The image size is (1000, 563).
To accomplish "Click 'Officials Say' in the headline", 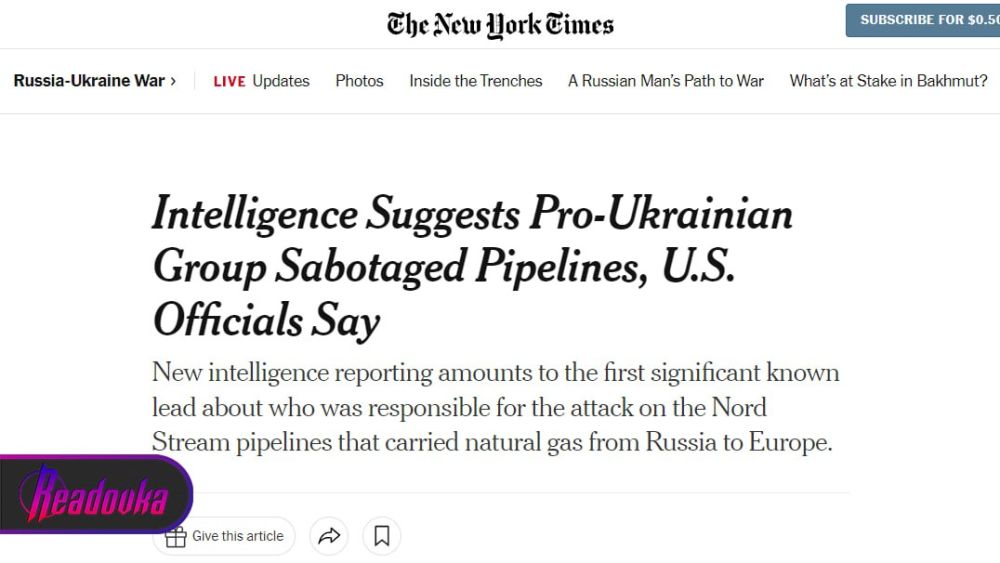I will (266, 321).
